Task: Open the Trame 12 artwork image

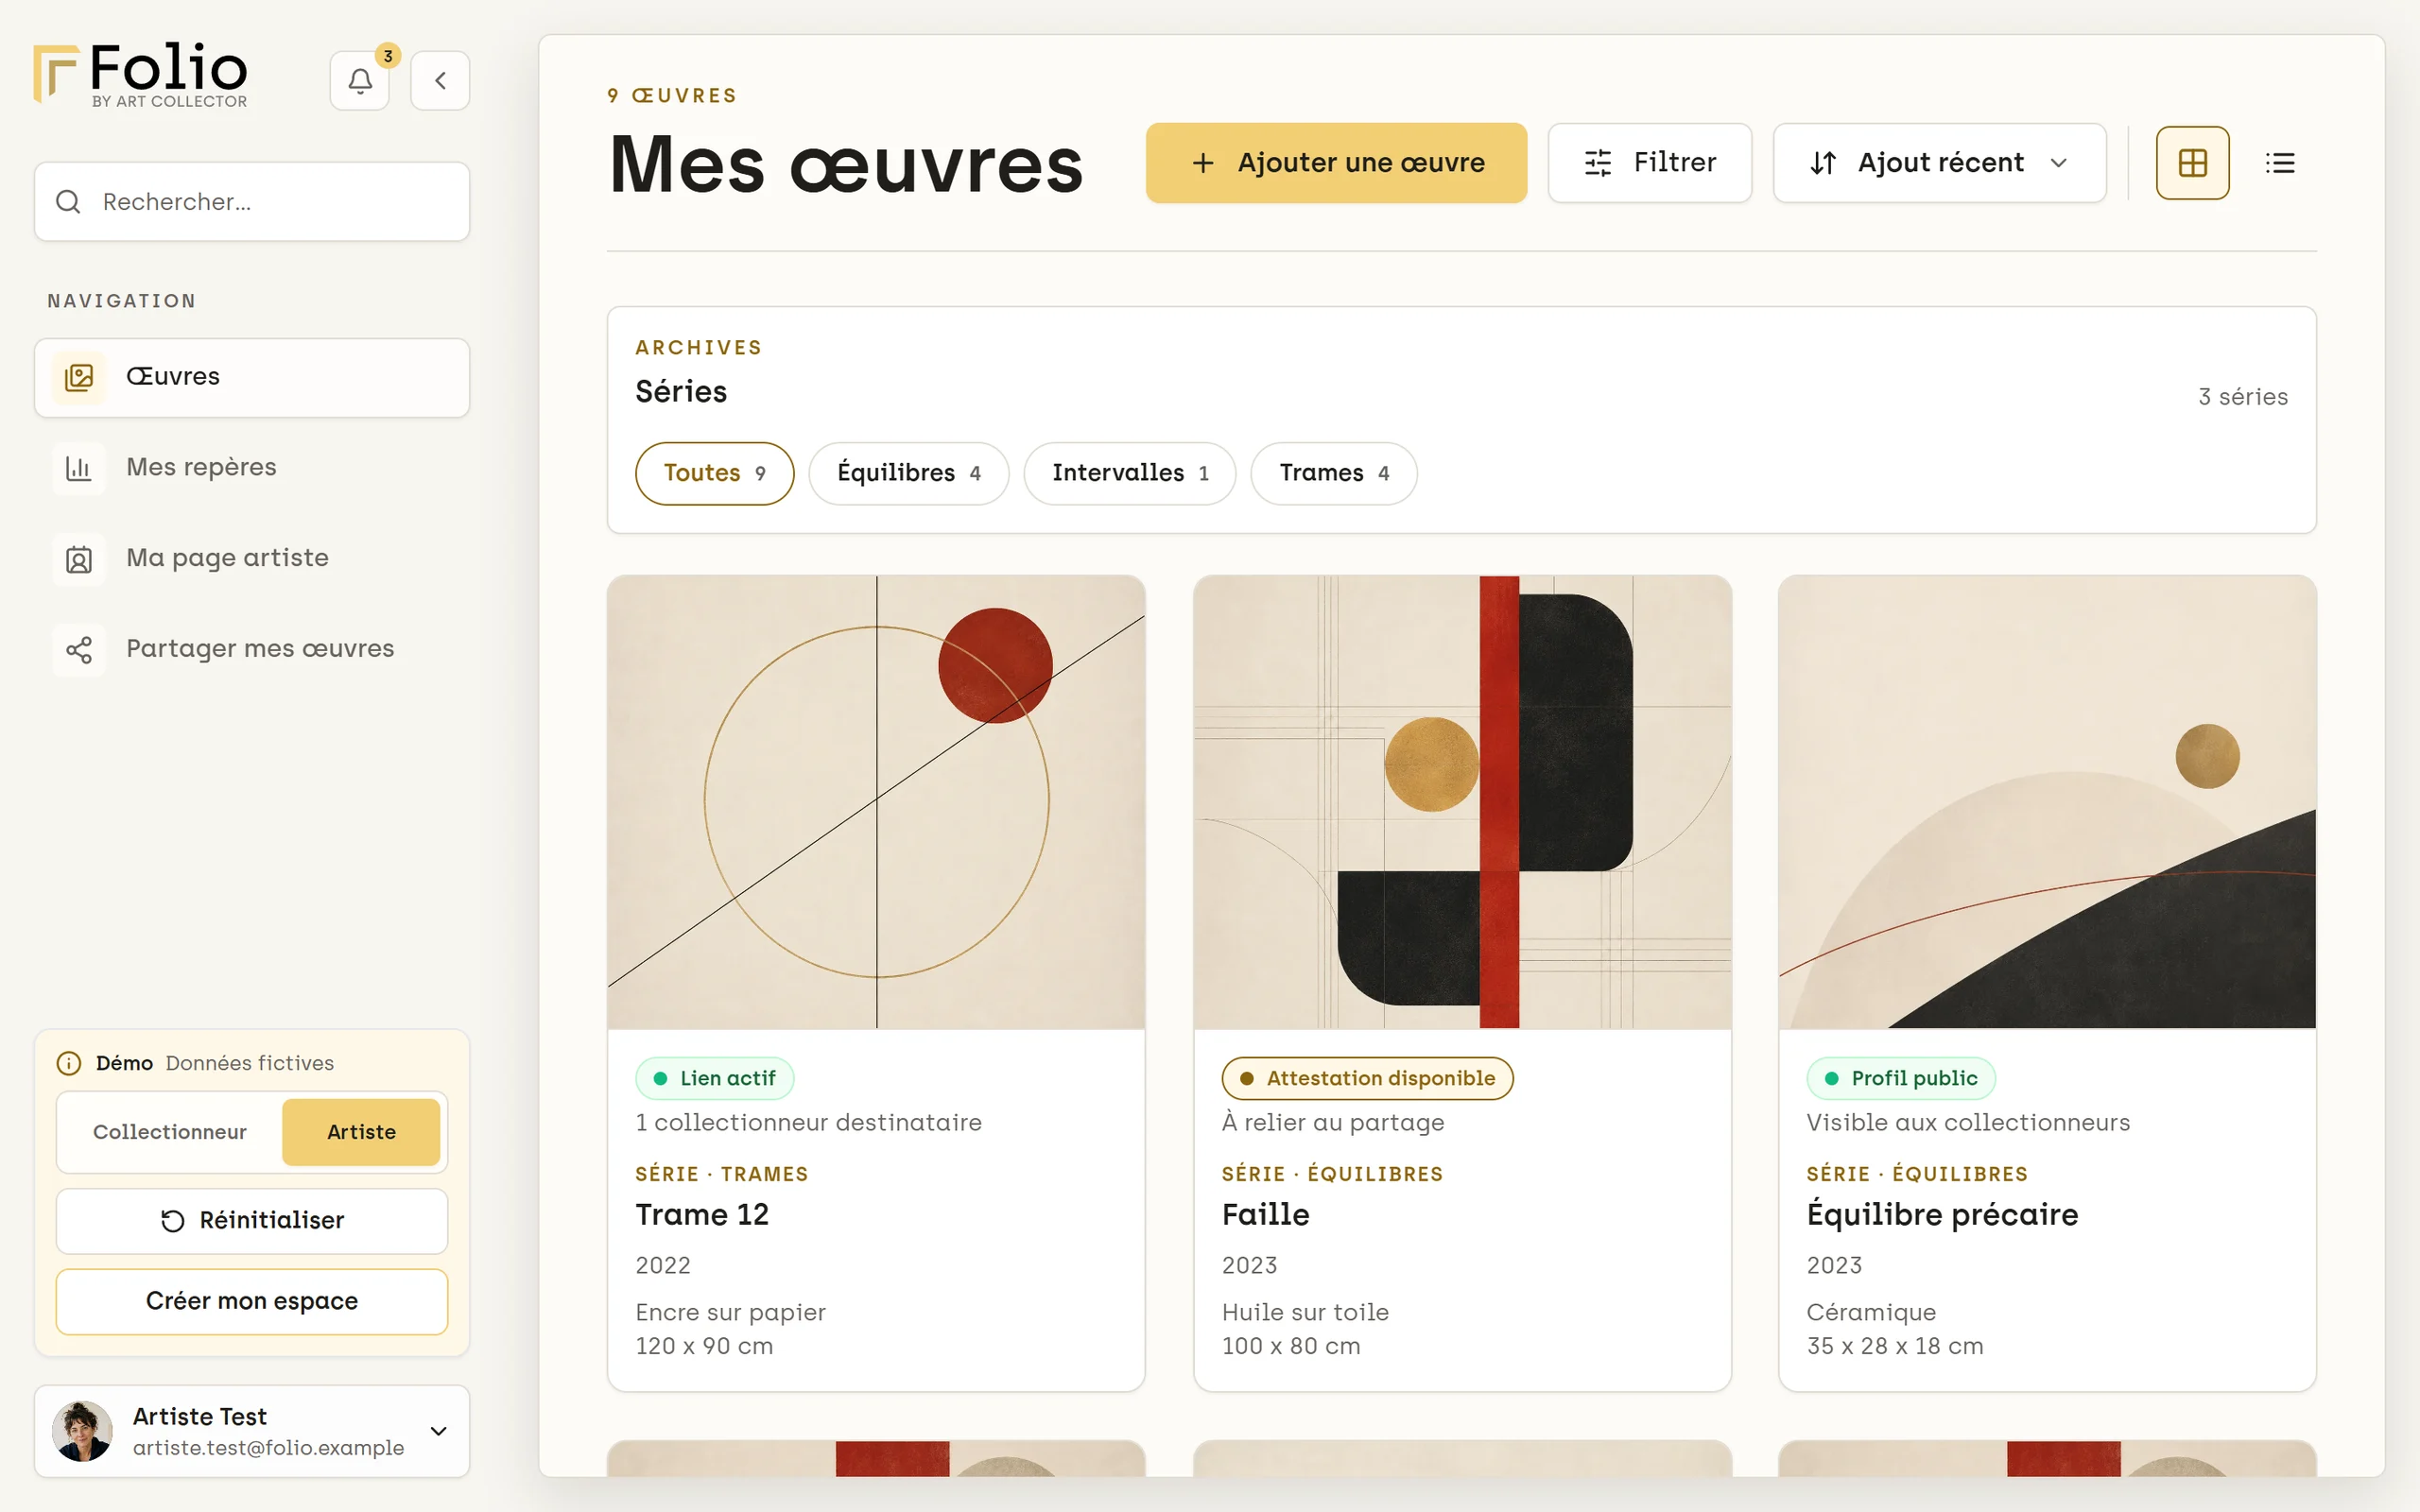Action: tap(876, 802)
